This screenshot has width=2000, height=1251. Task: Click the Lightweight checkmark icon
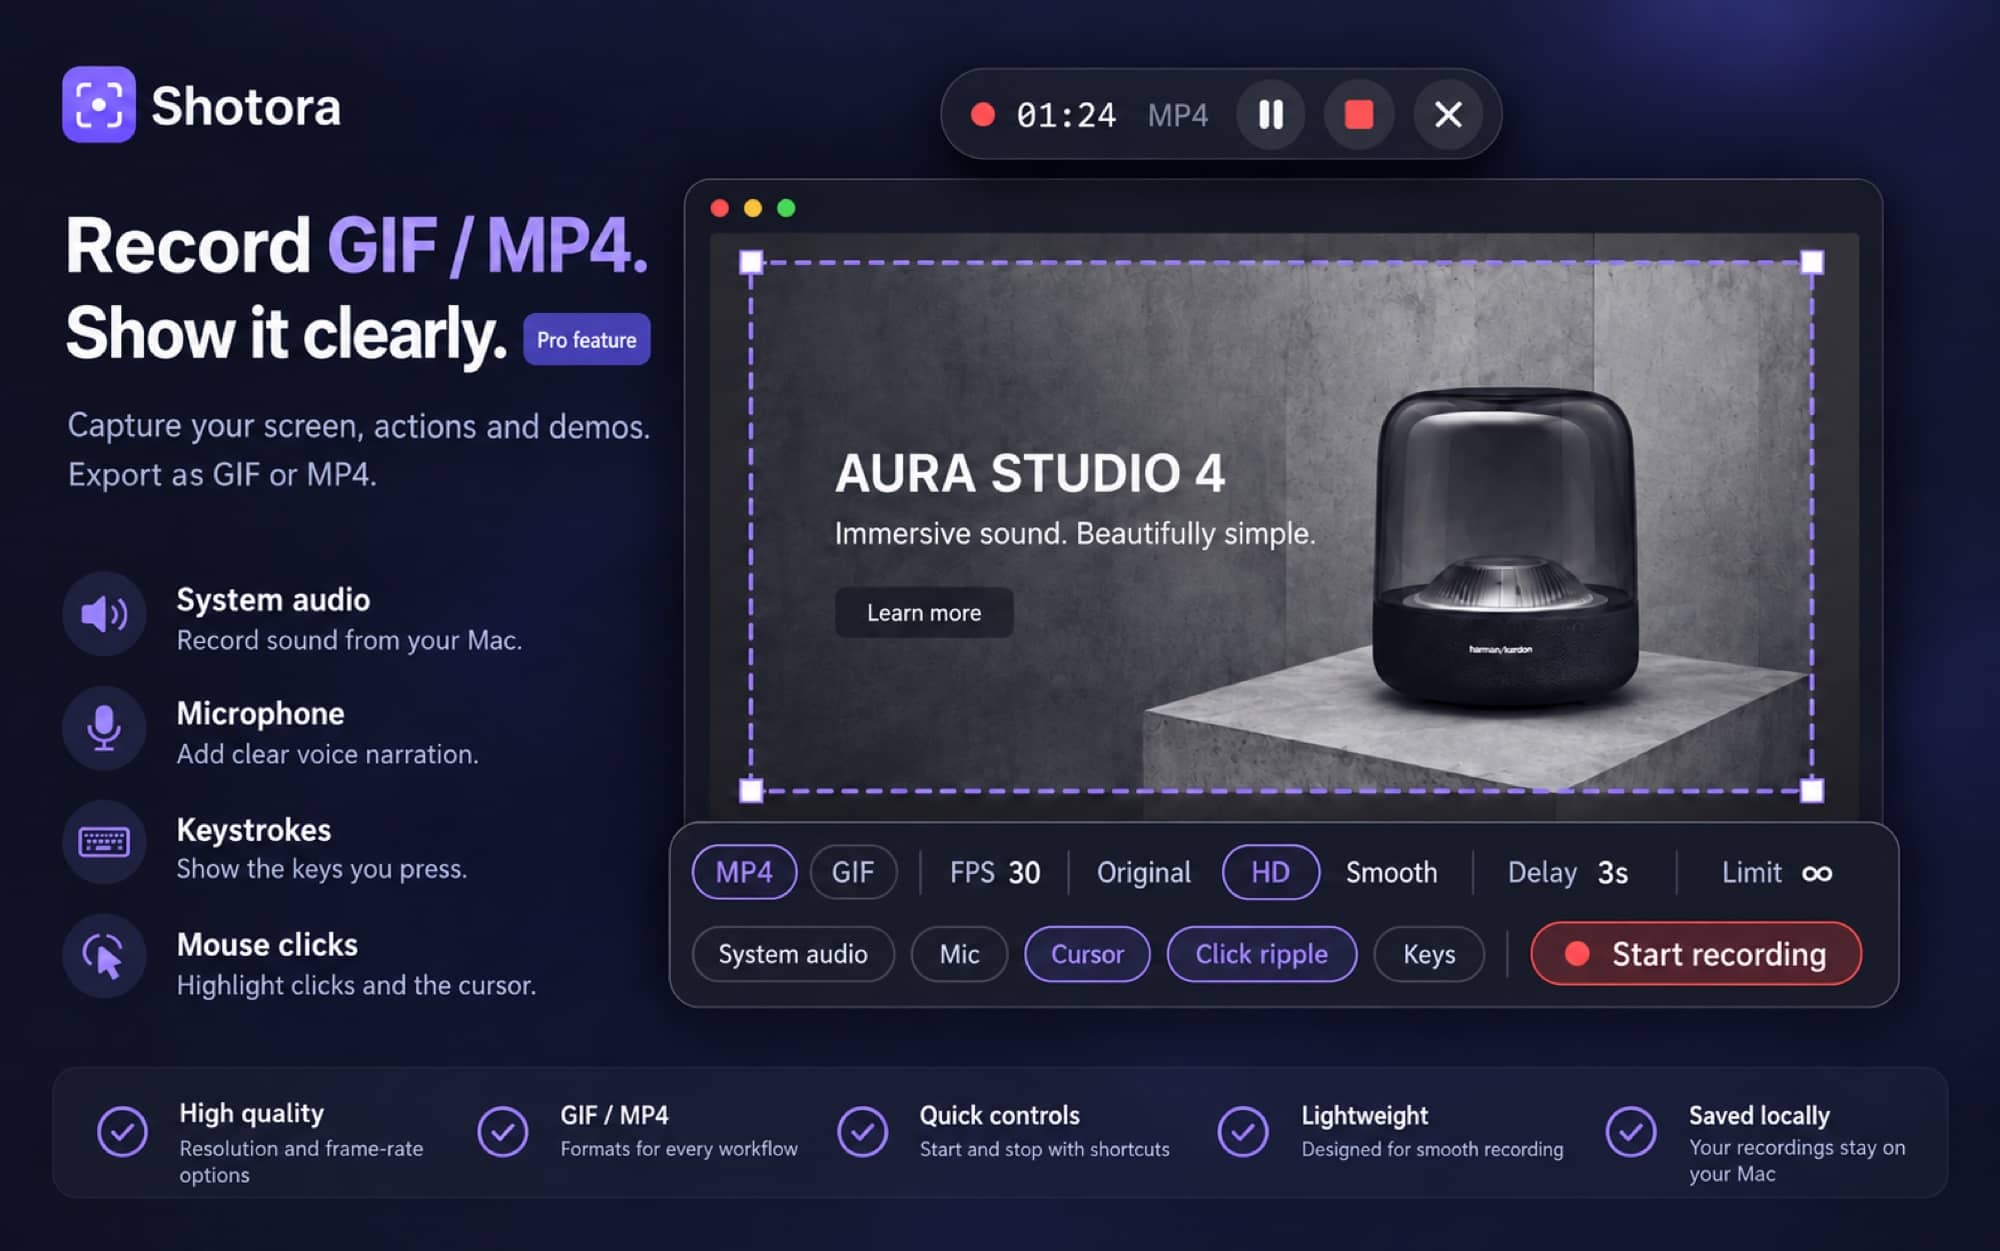(1243, 1131)
